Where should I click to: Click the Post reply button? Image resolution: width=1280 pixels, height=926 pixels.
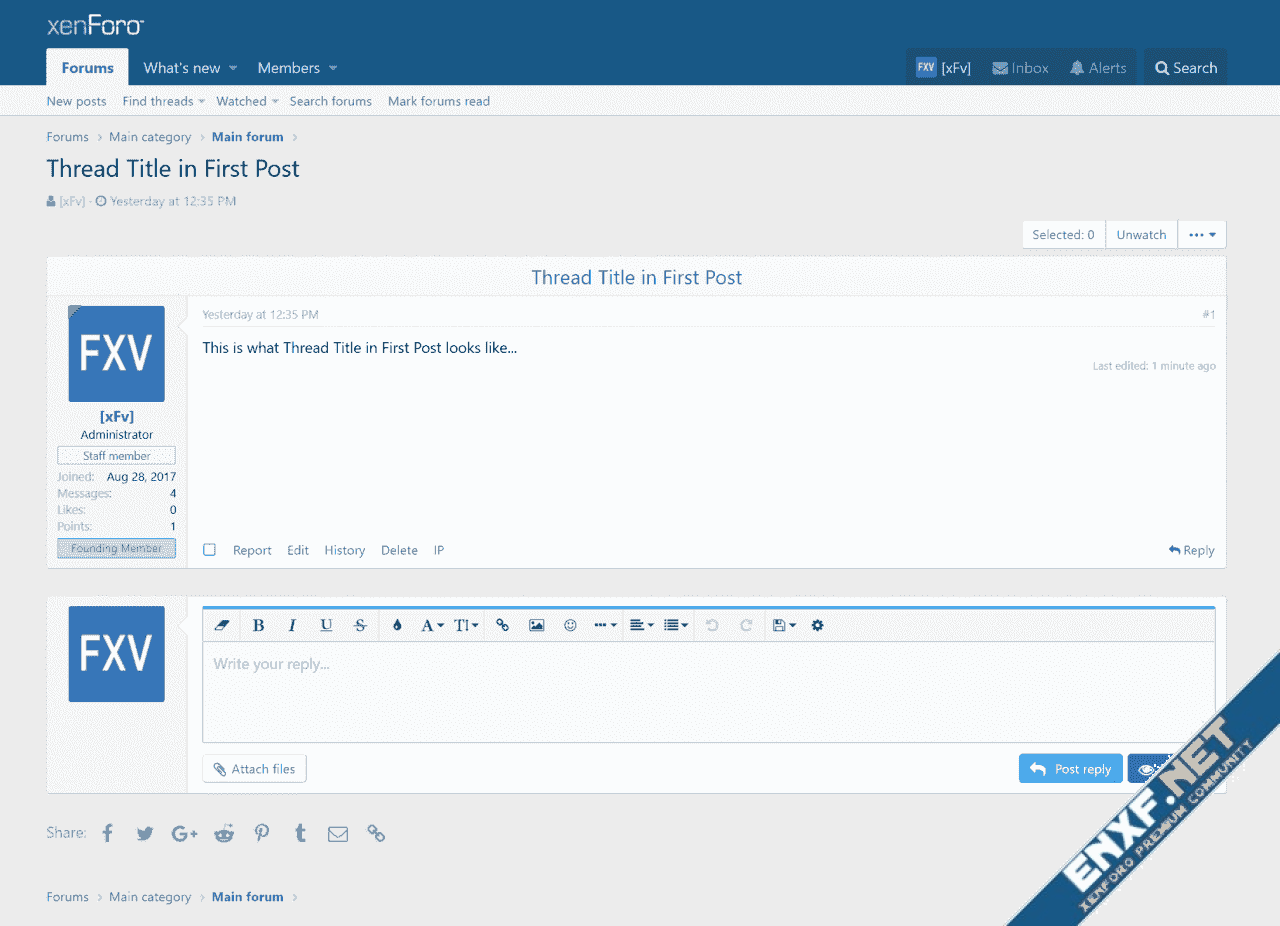click(1071, 769)
